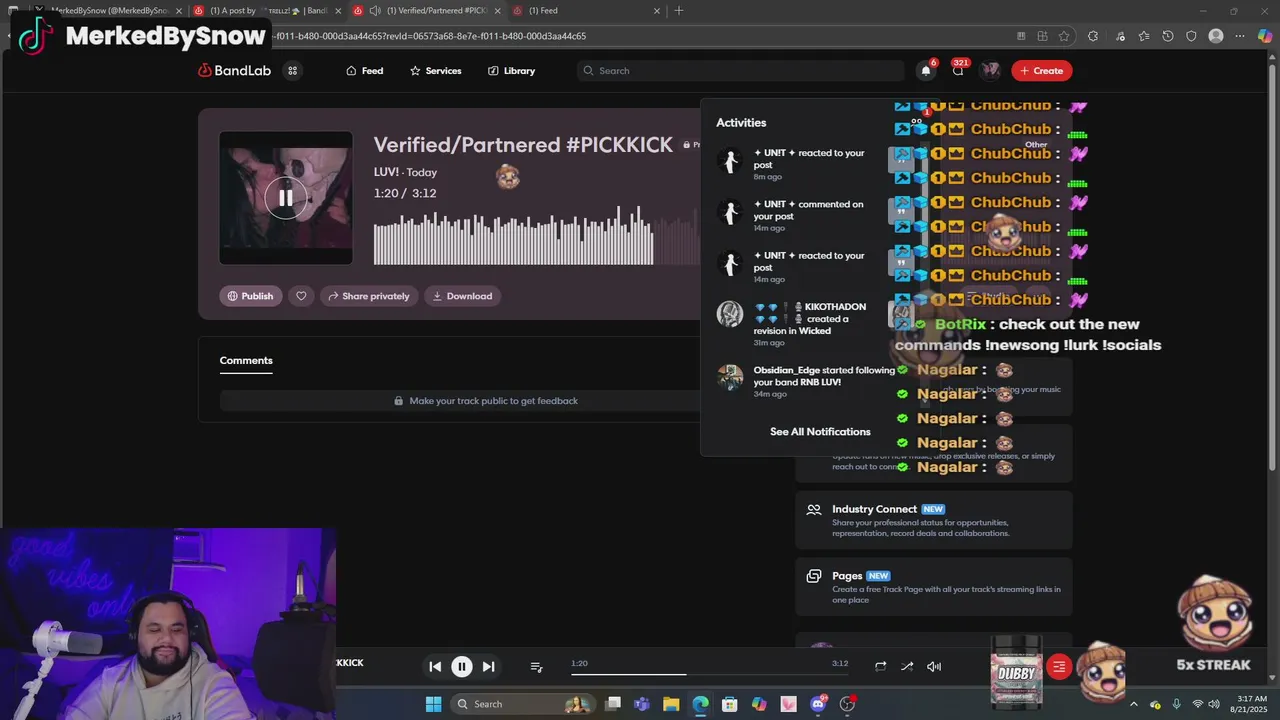Open the Services menu
Viewport: 1280px width, 720px height.
[436, 71]
